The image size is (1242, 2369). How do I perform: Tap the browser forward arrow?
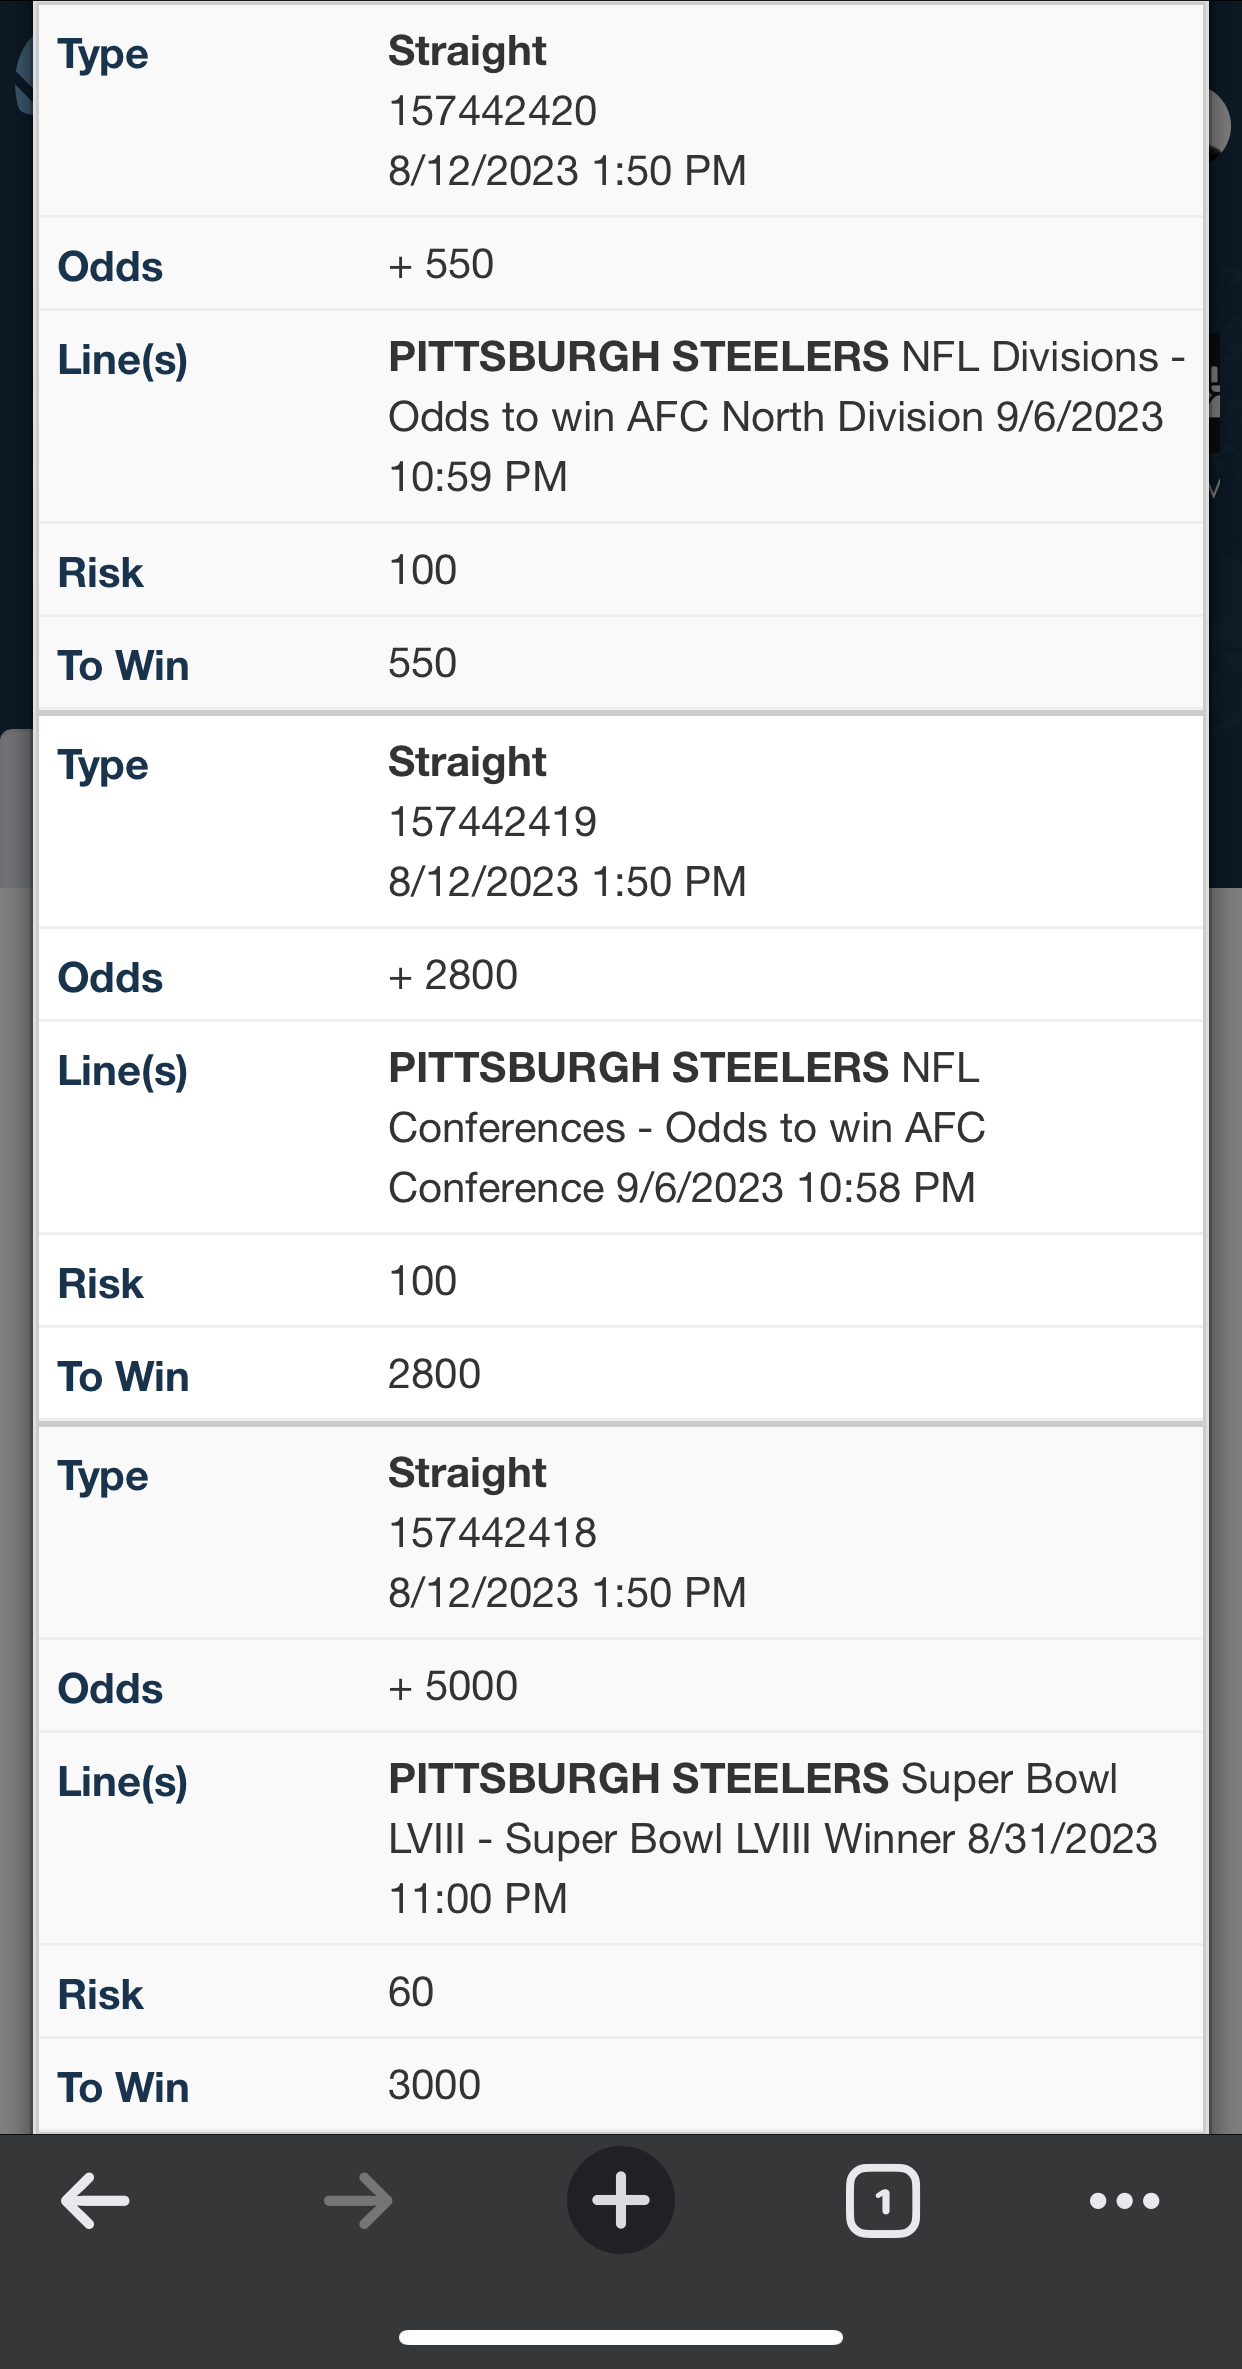coord(358,2200)
